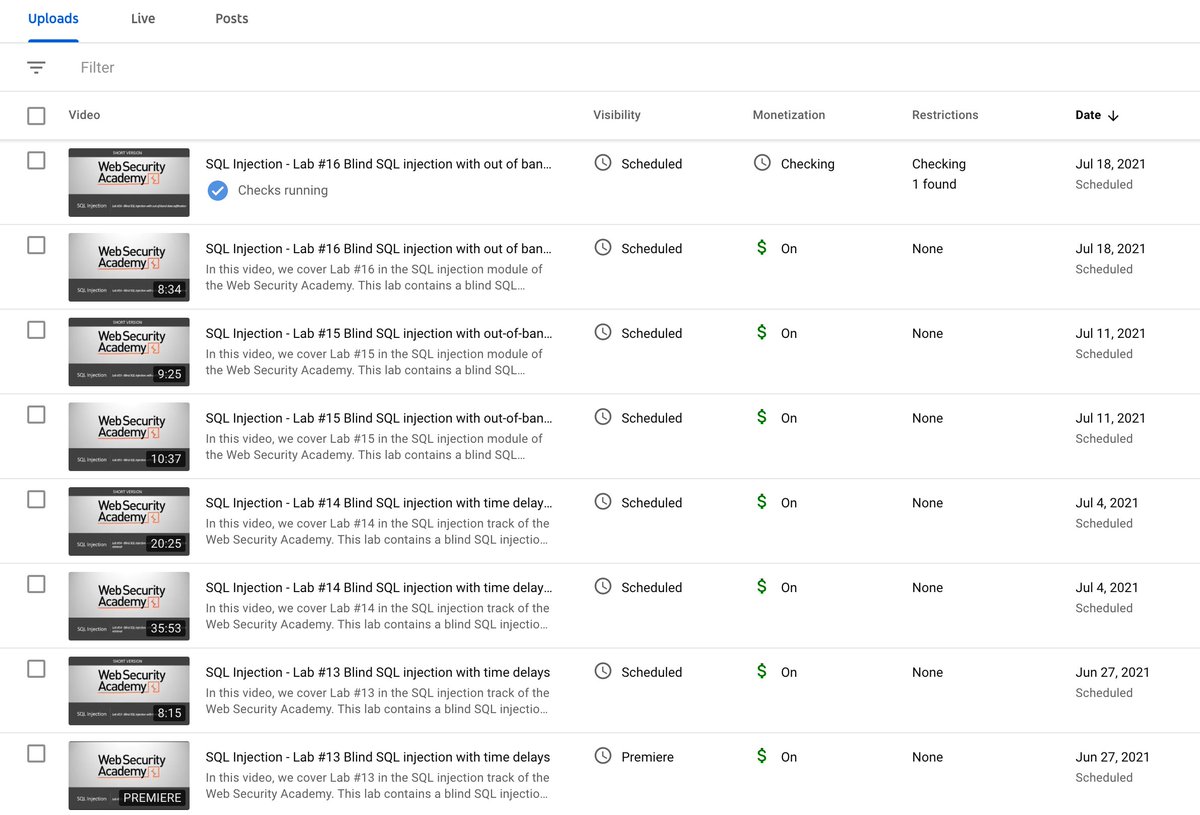Open the Lab #15 title of the 9:25 video

(378, 334)
